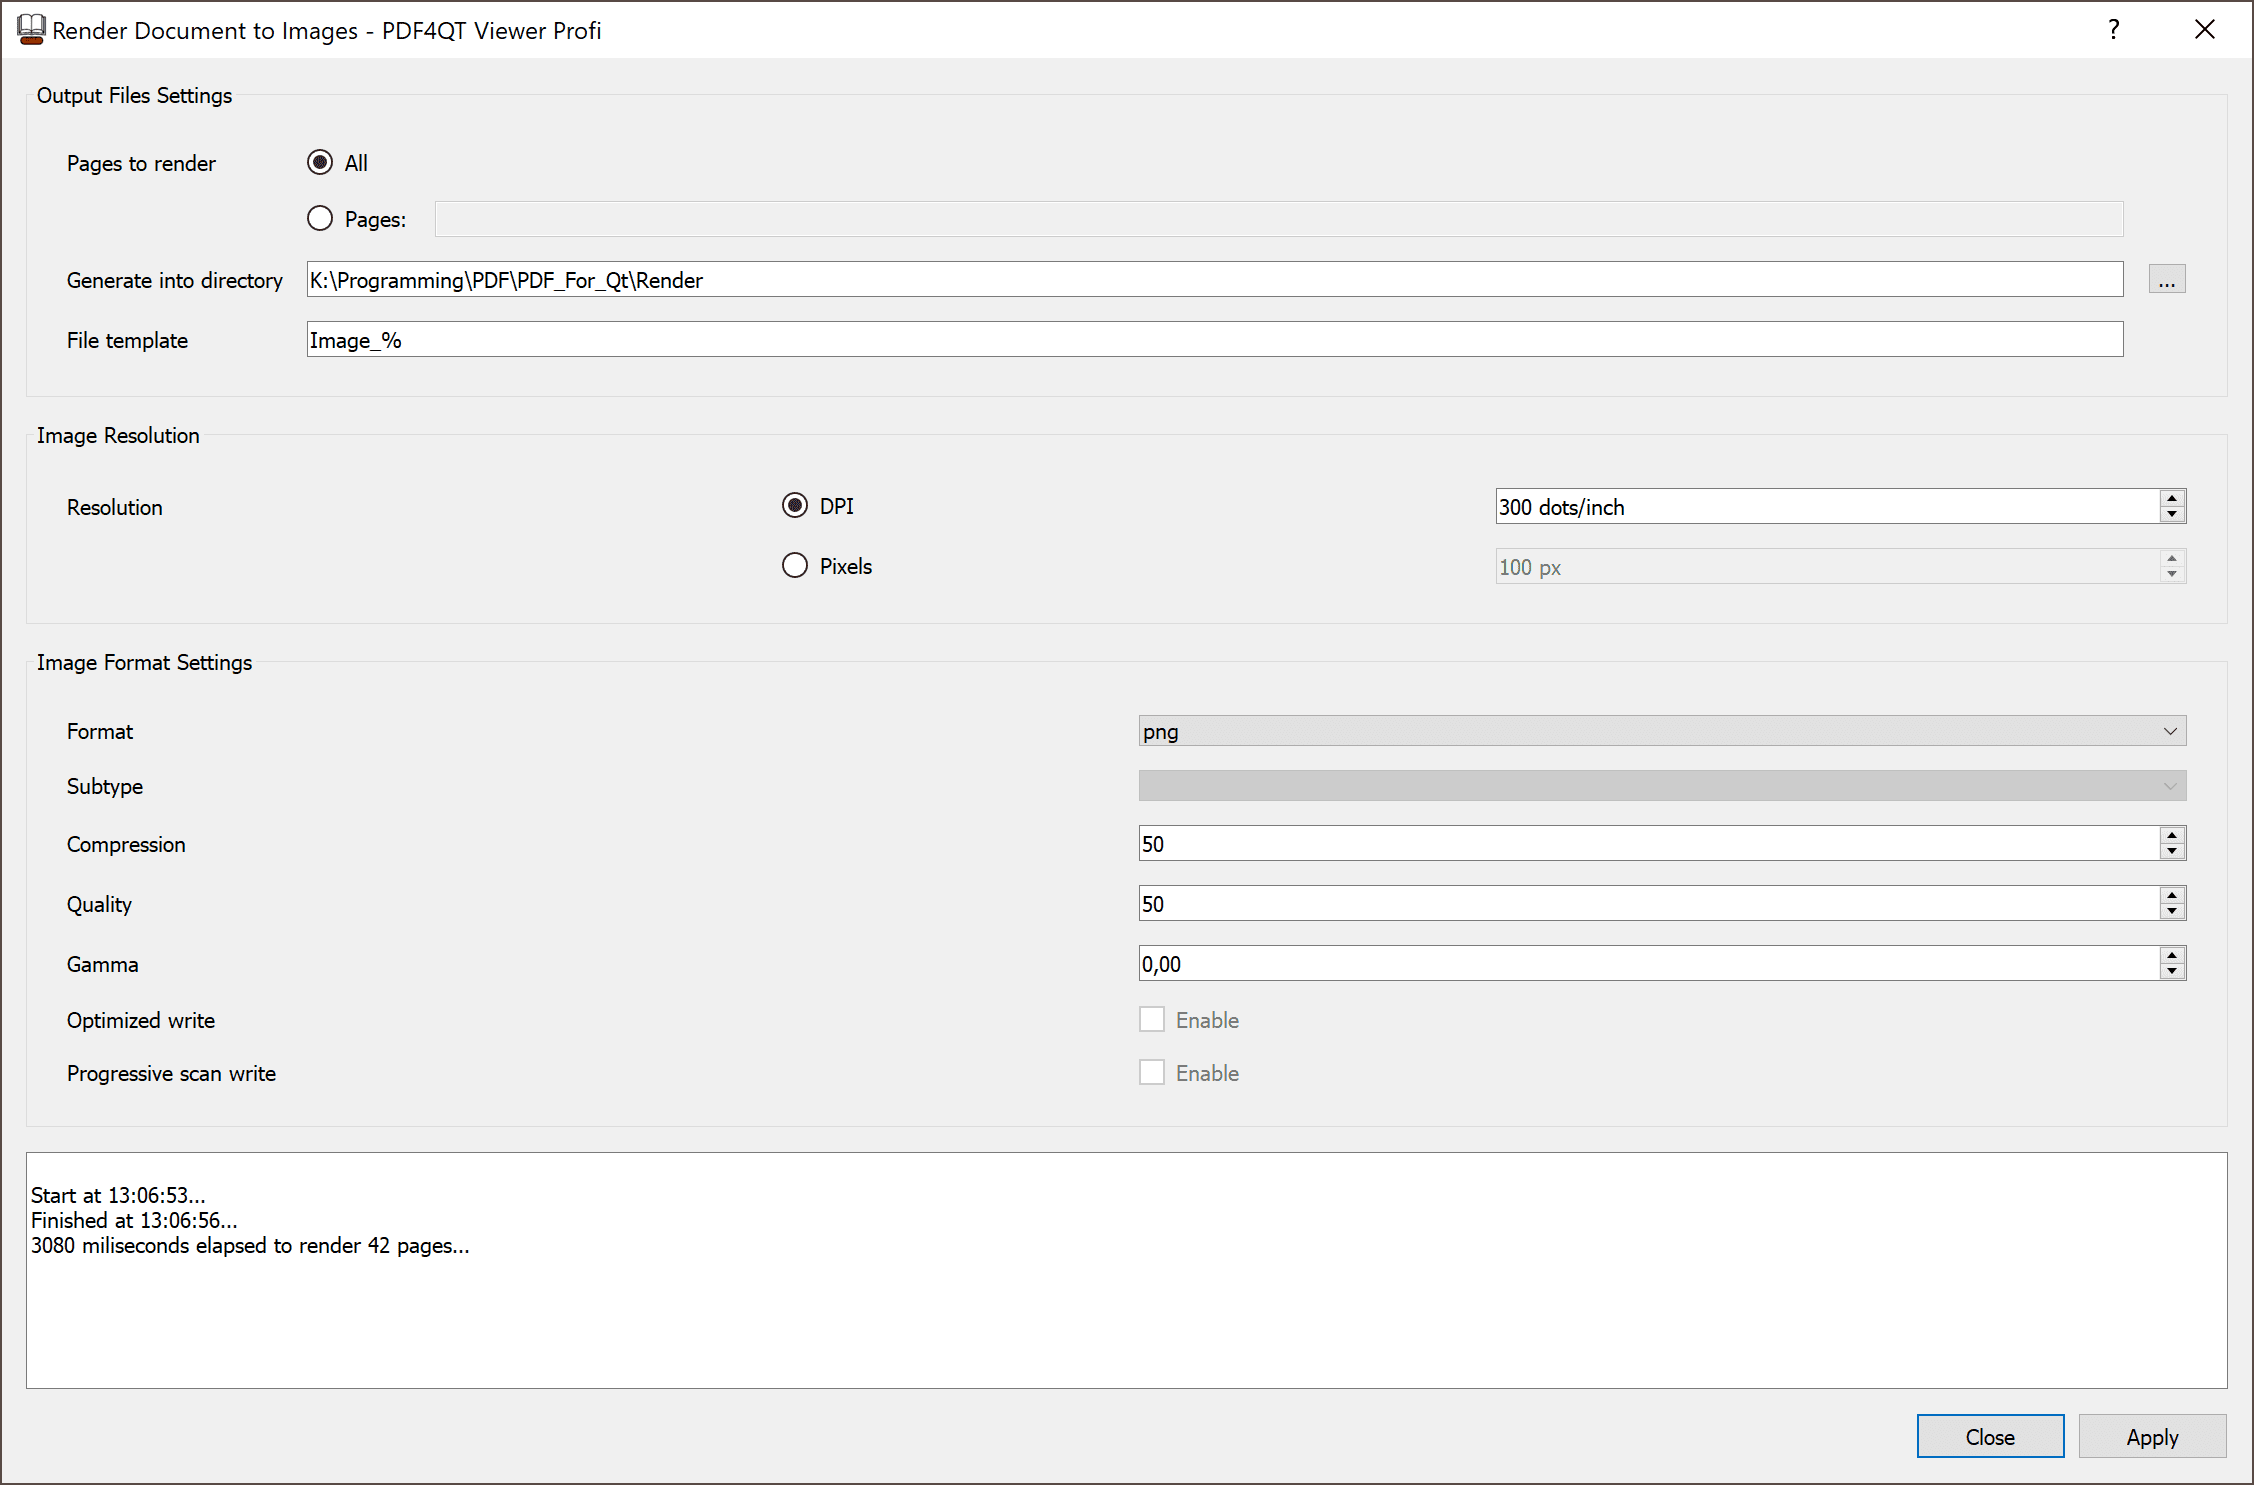Decrease Quality value with down arrow
Image resolution: width=2254 pixels, height=1485 pixels.
(2172, 912)
